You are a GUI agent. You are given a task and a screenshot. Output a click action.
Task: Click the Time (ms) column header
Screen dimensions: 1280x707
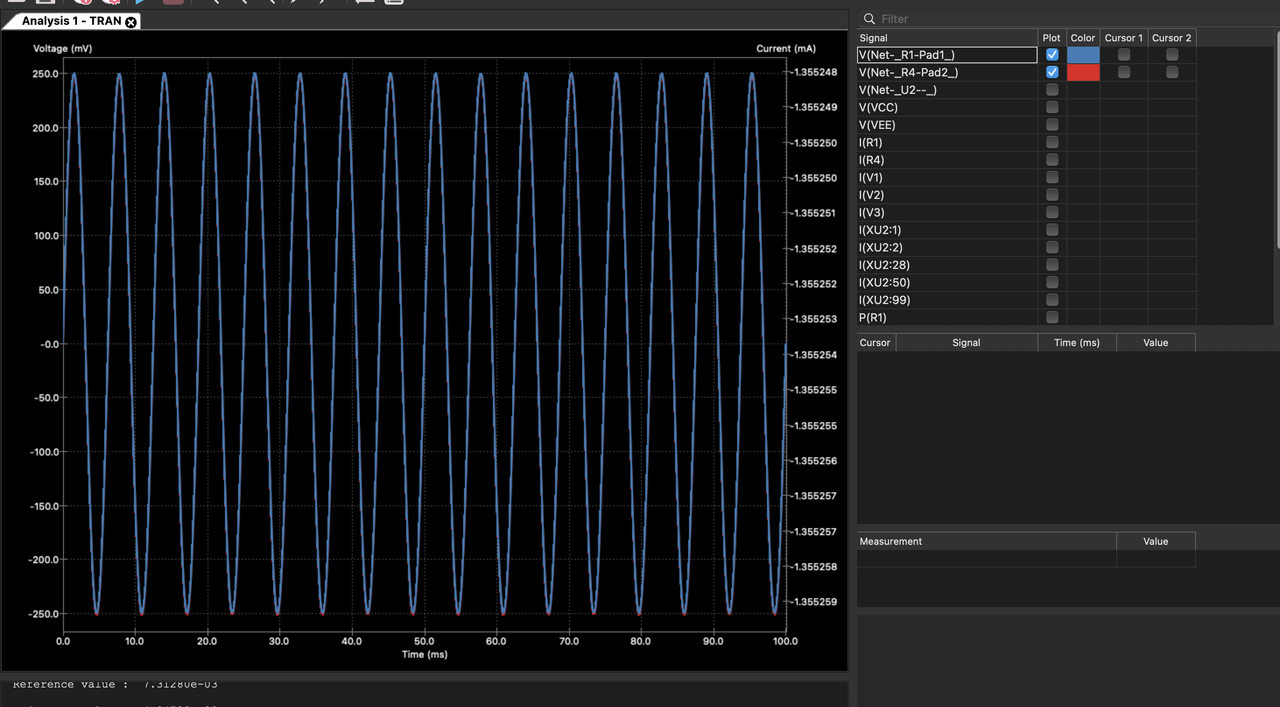point(1077,342)
